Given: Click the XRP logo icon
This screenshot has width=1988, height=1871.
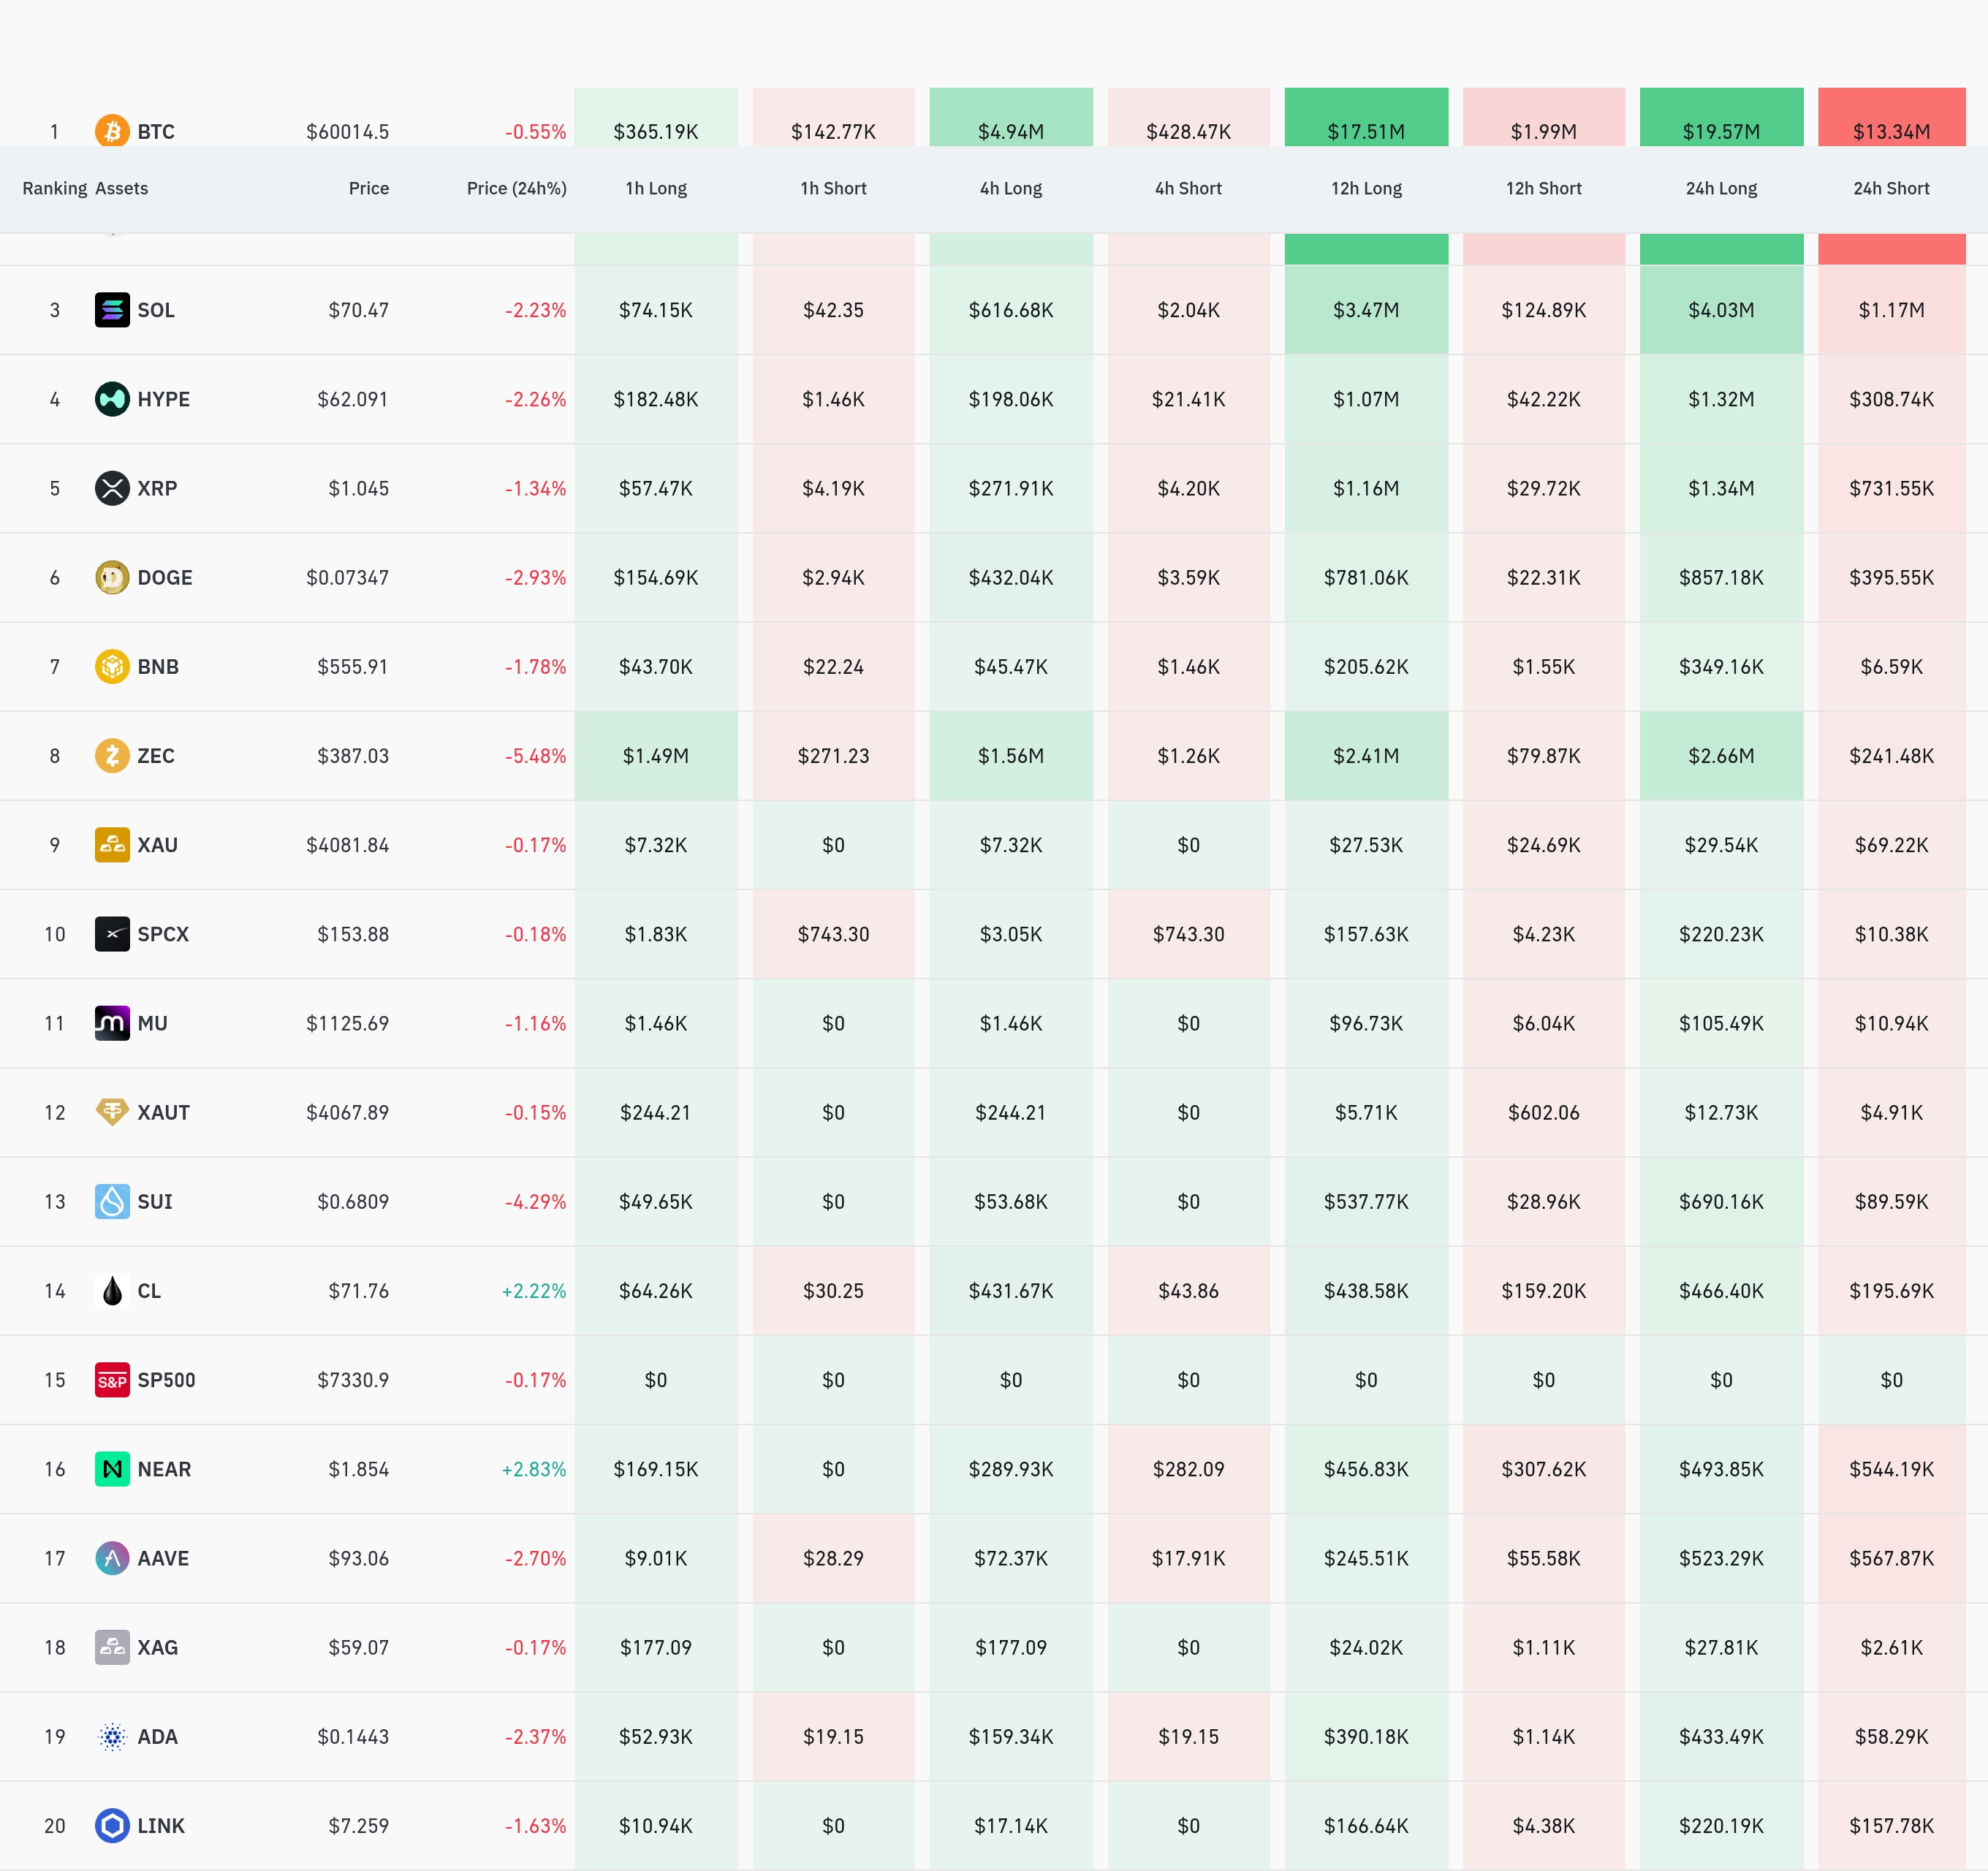Looking at the screenshot, I should (x=112, y=488).
